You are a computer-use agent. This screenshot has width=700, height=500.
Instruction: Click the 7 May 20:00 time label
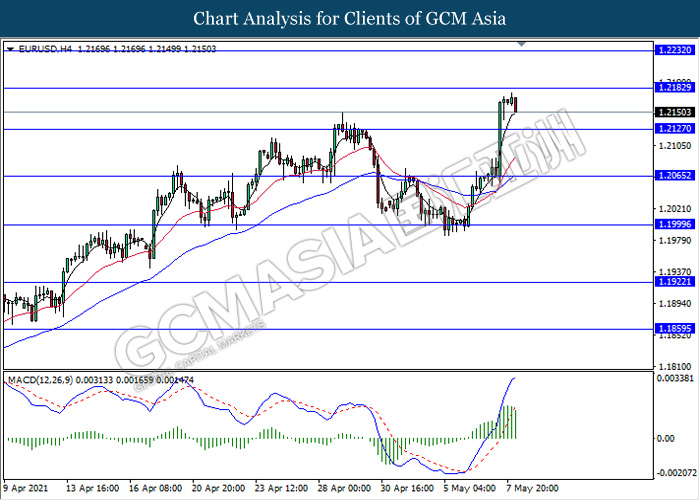(532, 488)
